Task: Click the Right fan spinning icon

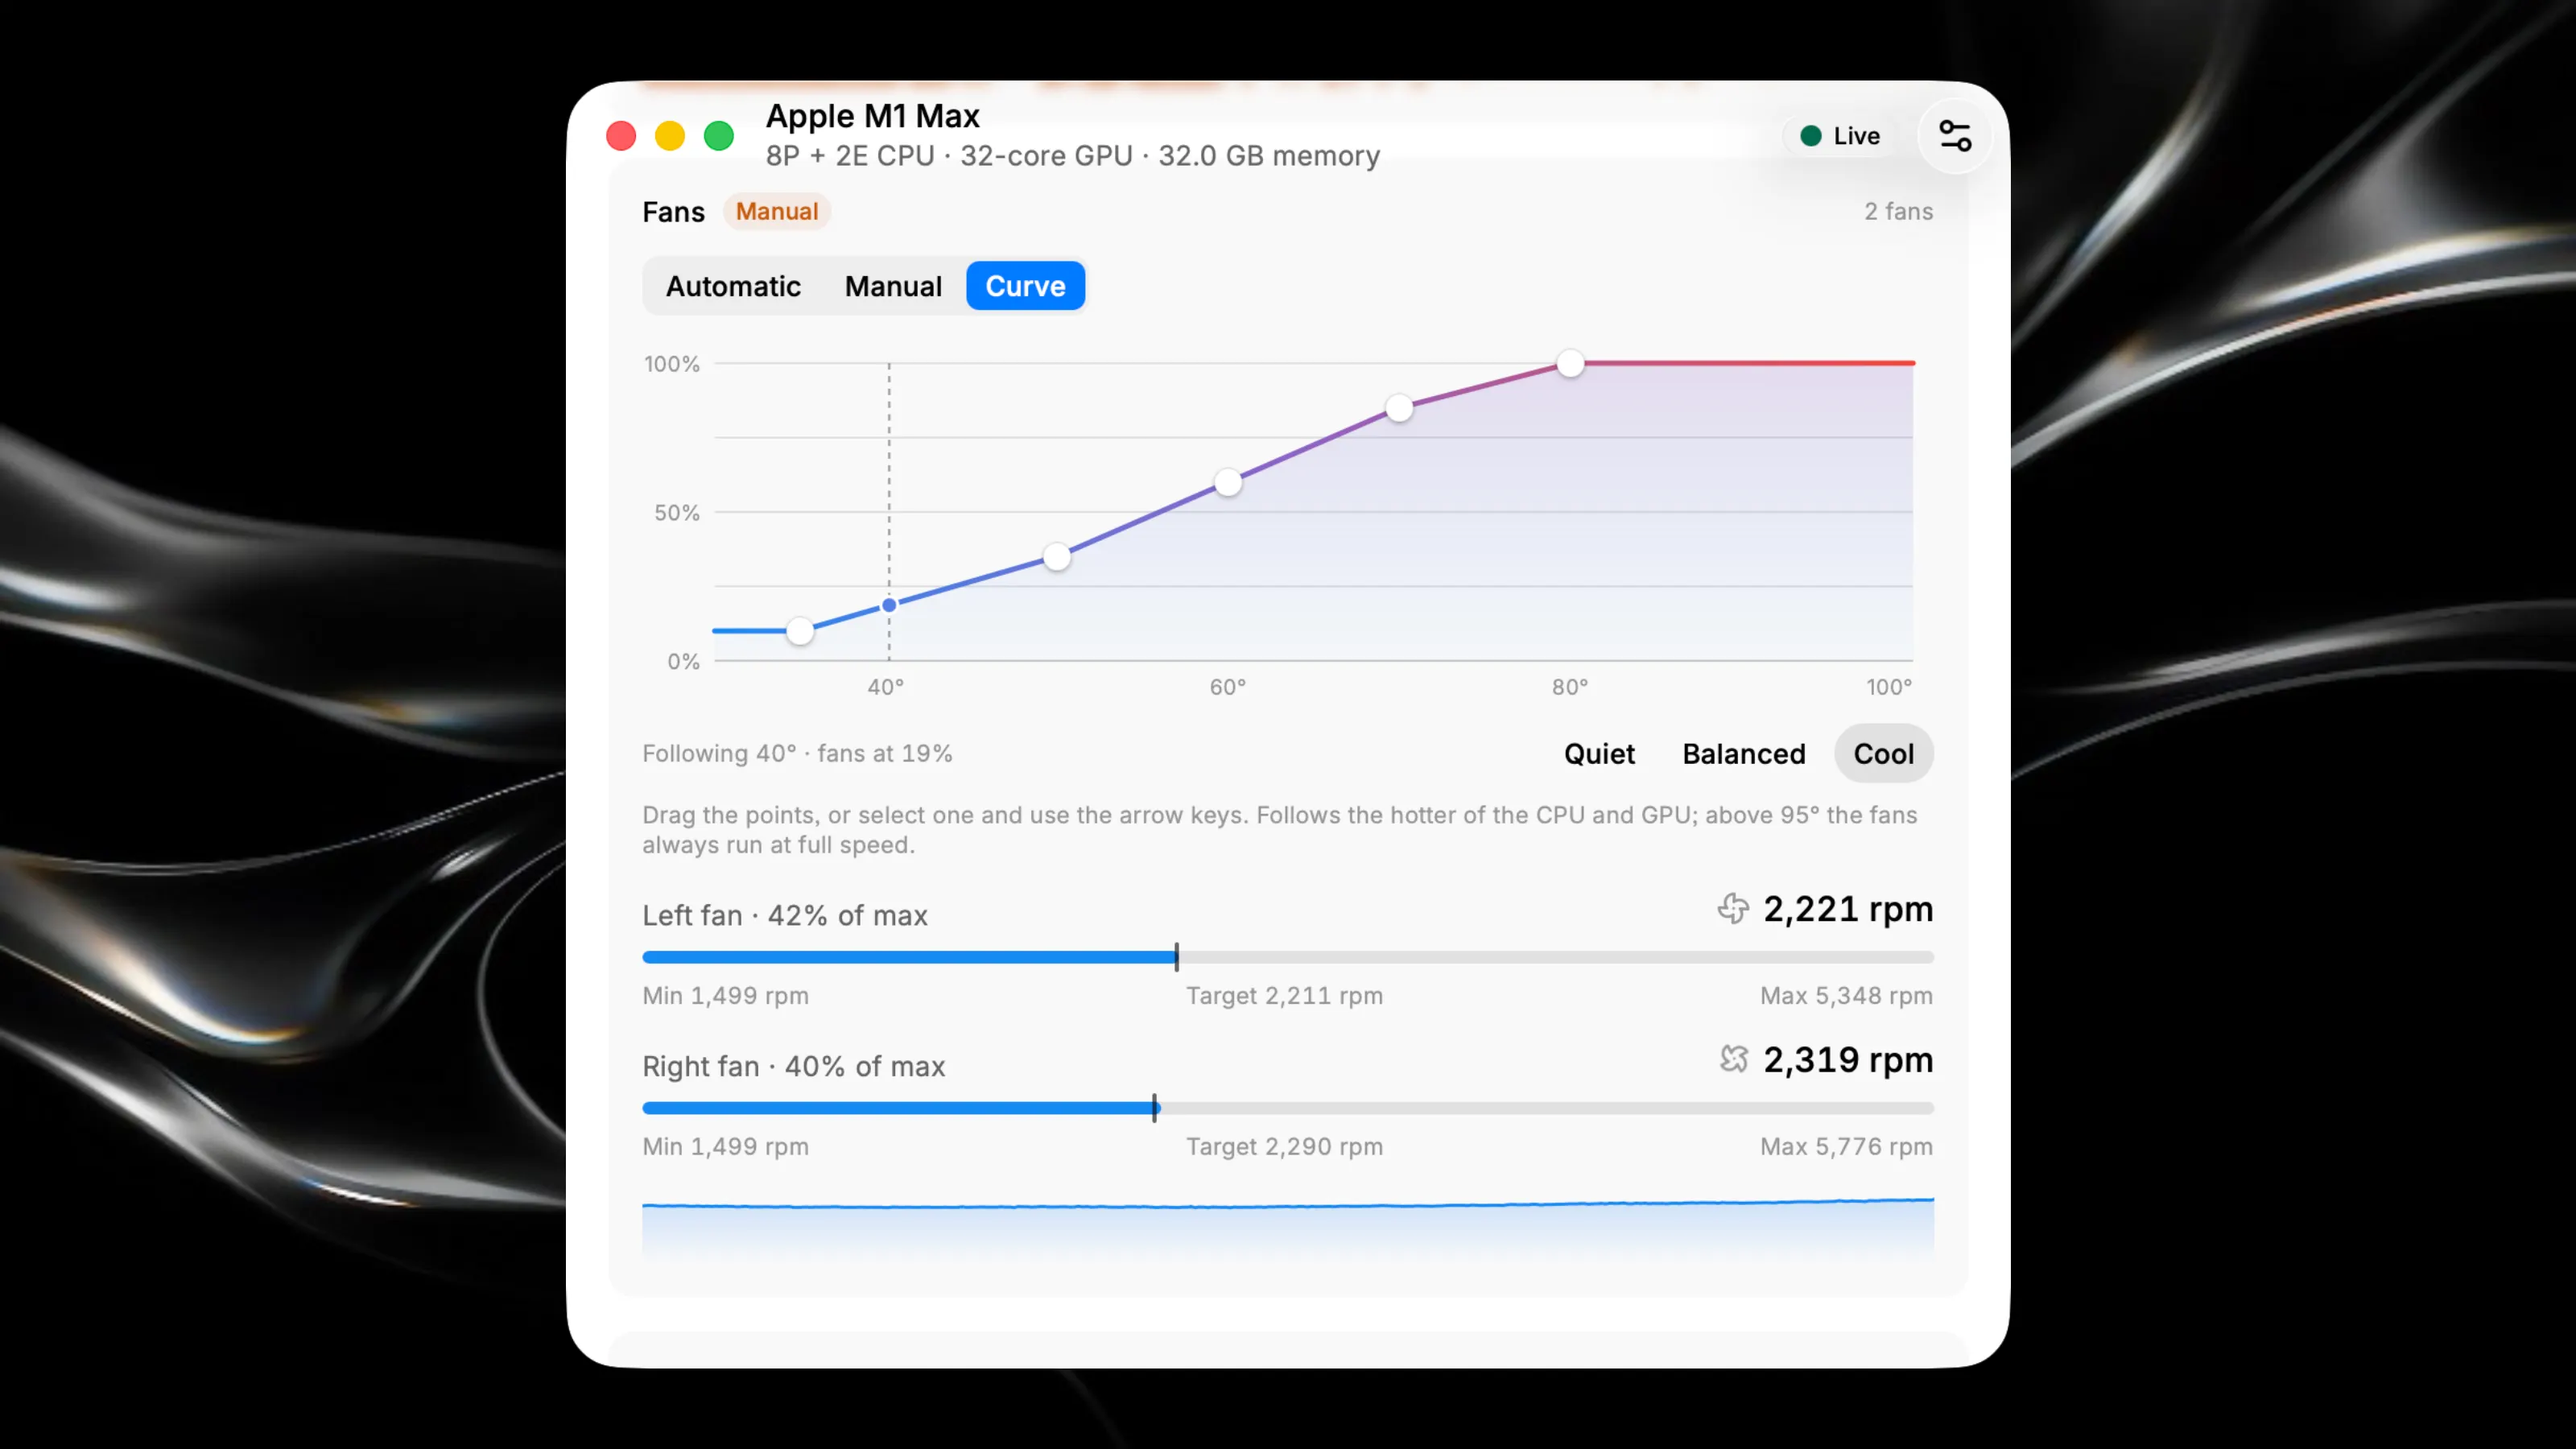Action: [x=1733, y=1059]
